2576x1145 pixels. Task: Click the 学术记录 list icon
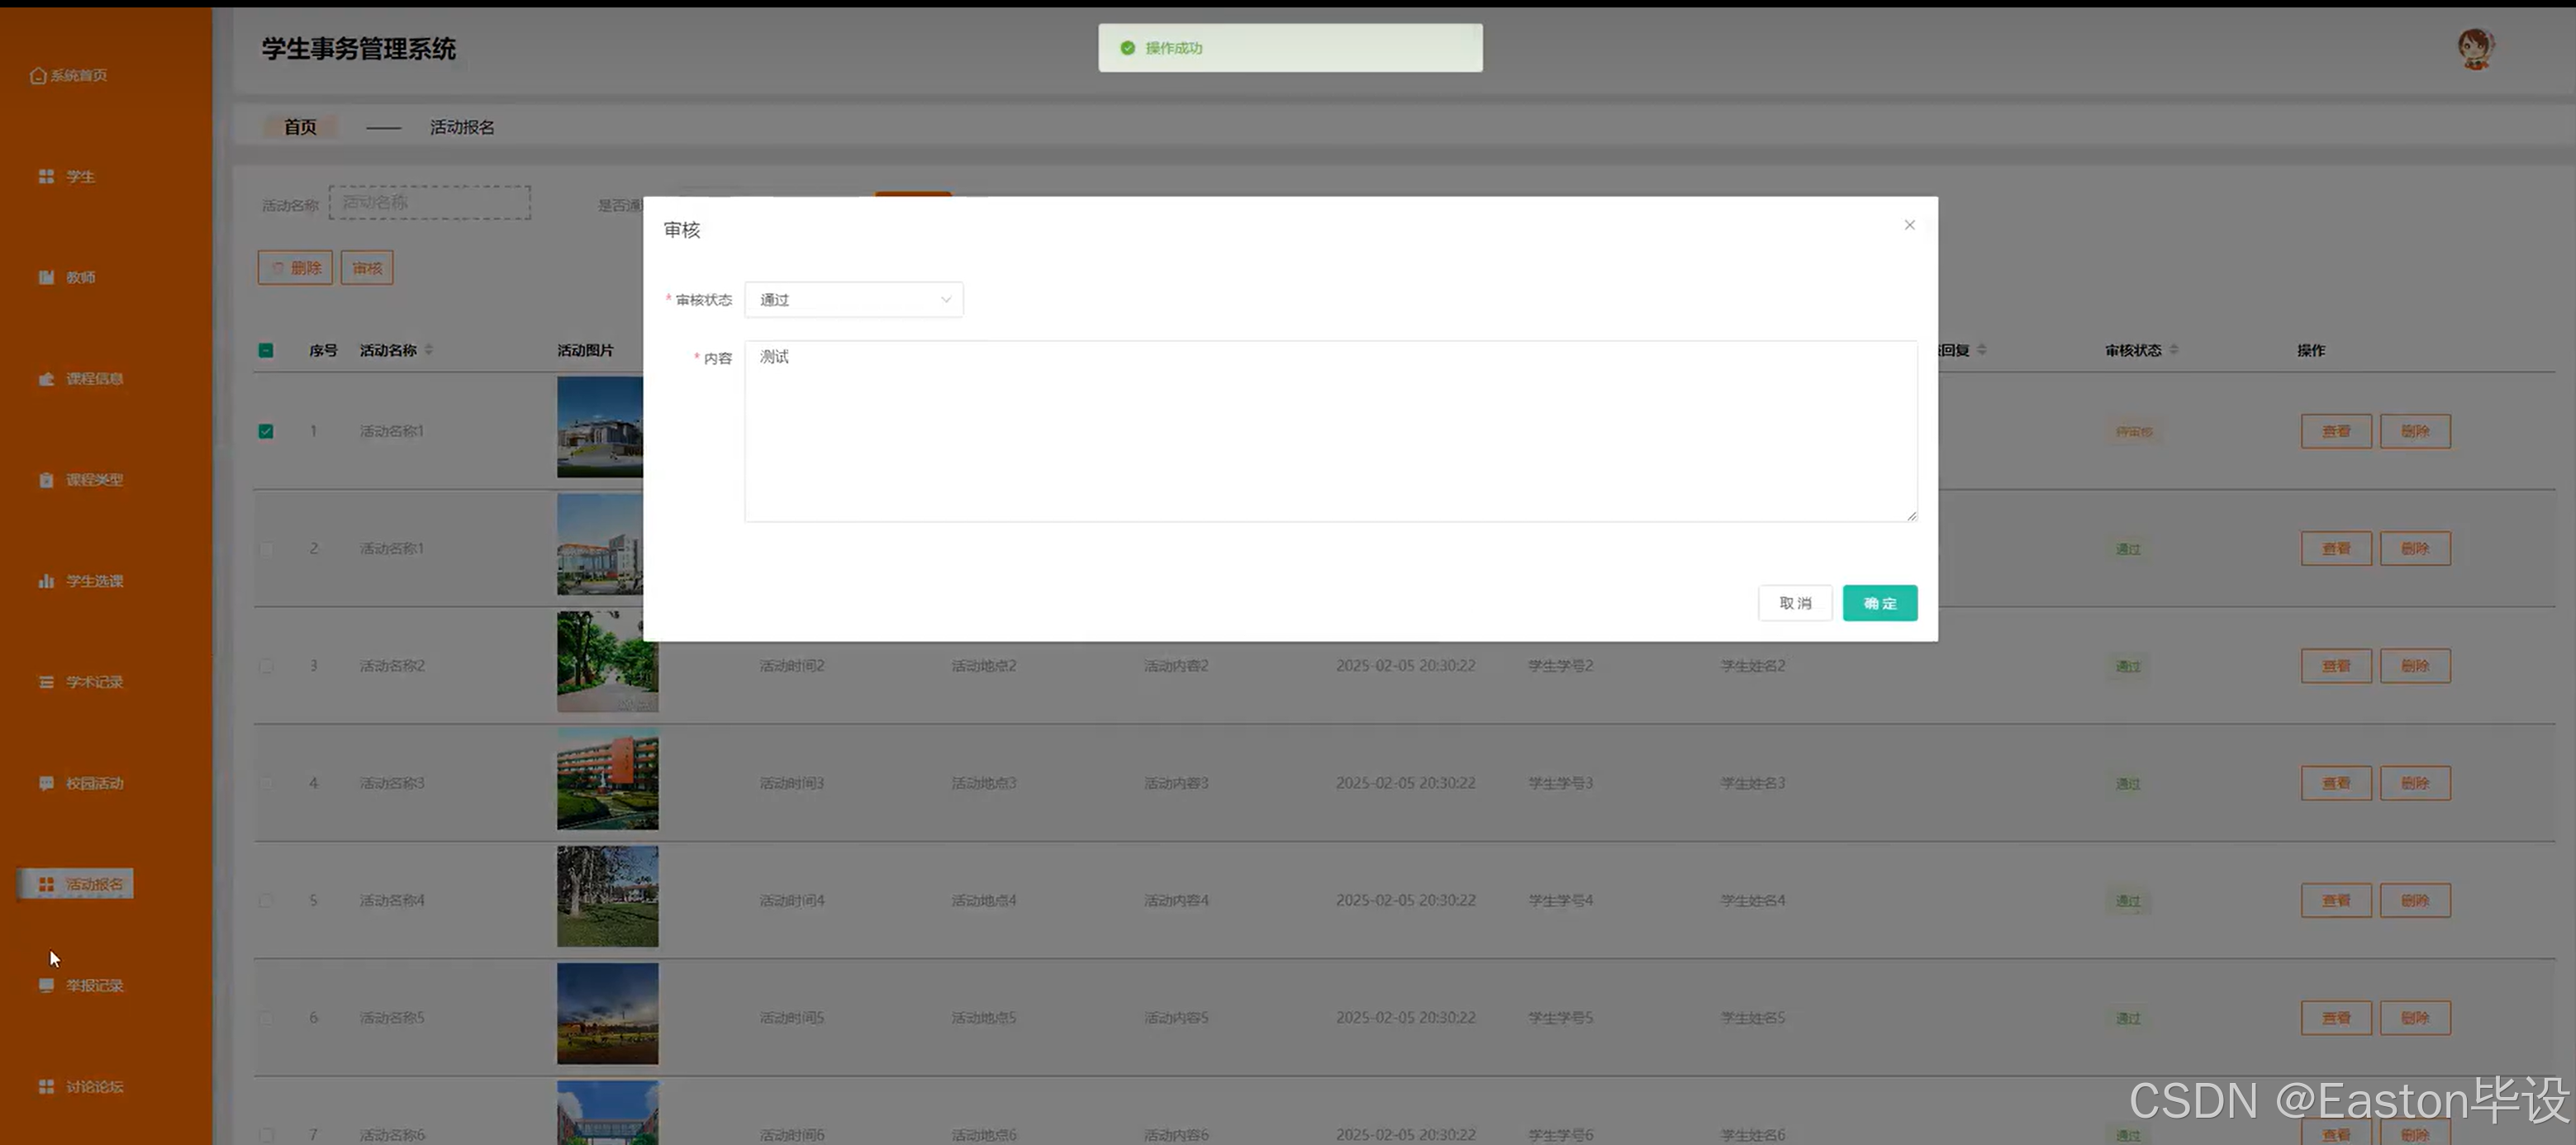coord(46,682)
